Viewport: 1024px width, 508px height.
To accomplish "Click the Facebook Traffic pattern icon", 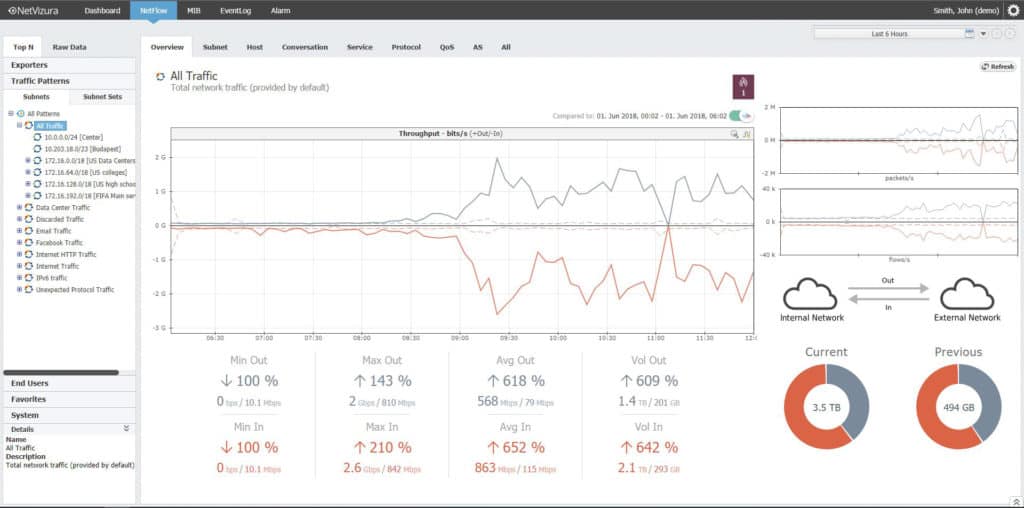I will coord(29,243).
